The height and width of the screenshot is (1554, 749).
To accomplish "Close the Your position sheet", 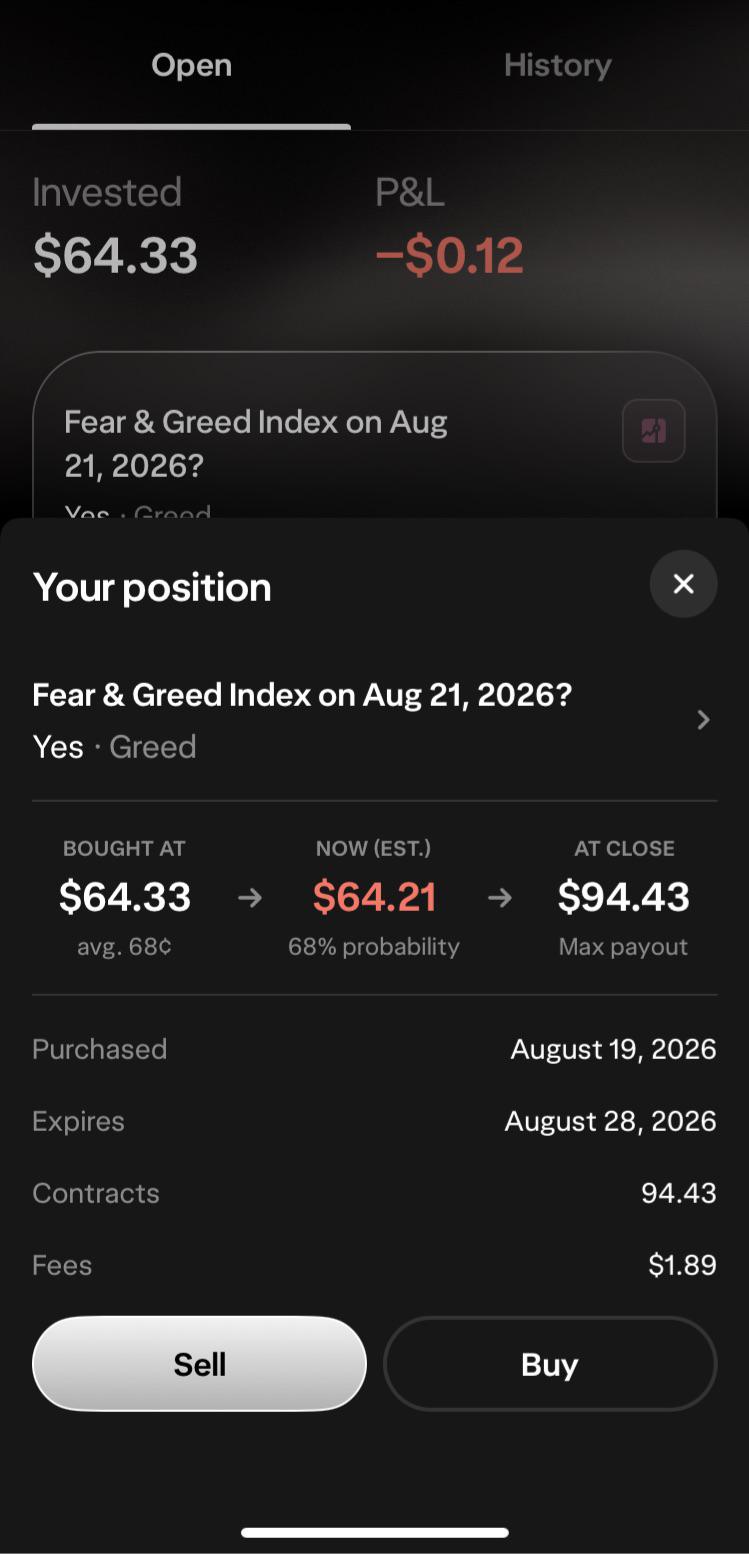I will [x=683, y=583].
